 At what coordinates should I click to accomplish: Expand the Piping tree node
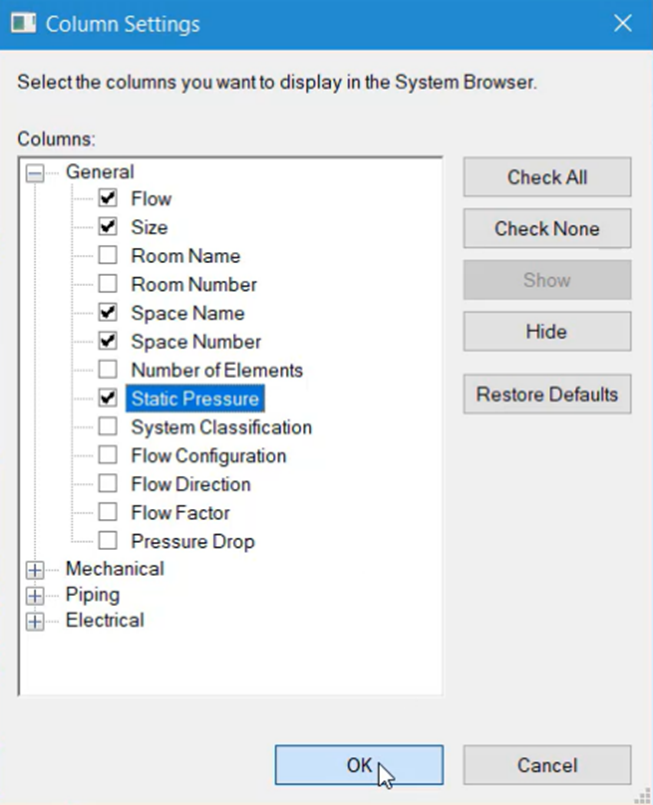(x=35, y=596)
